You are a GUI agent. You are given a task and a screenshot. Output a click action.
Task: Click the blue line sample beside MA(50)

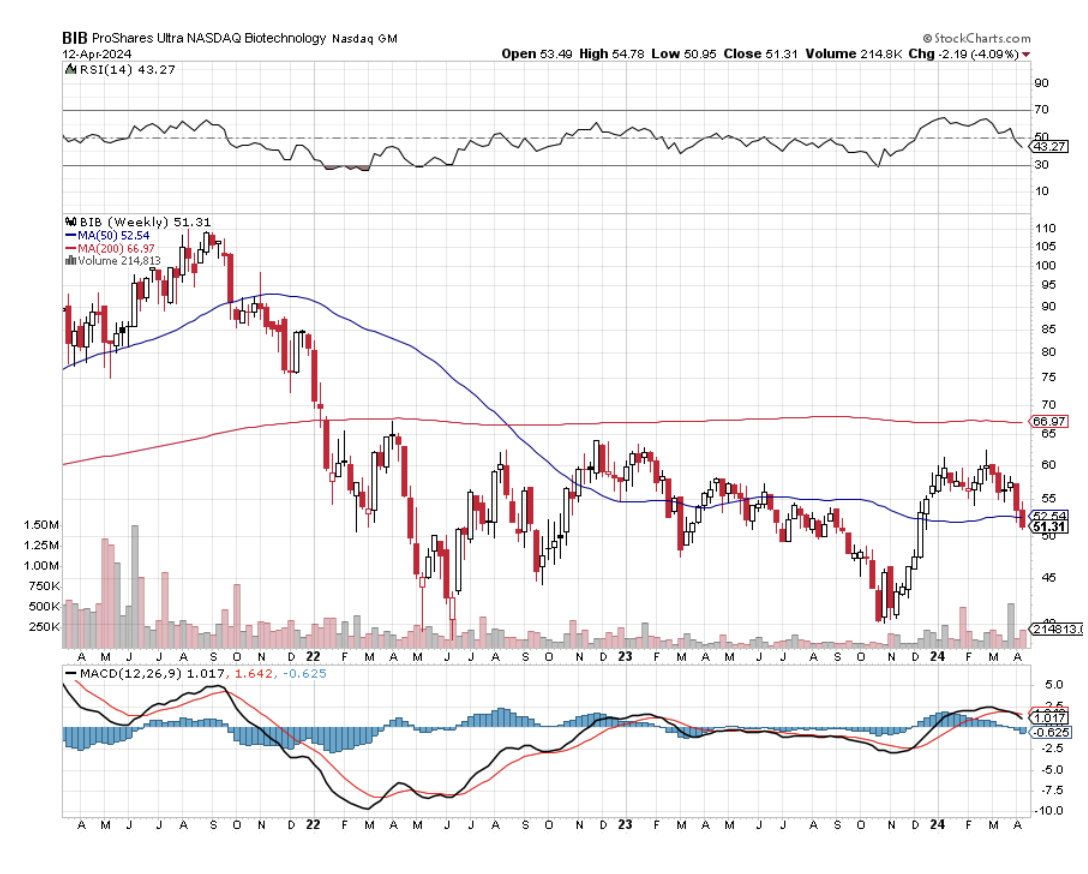[70, 236]
